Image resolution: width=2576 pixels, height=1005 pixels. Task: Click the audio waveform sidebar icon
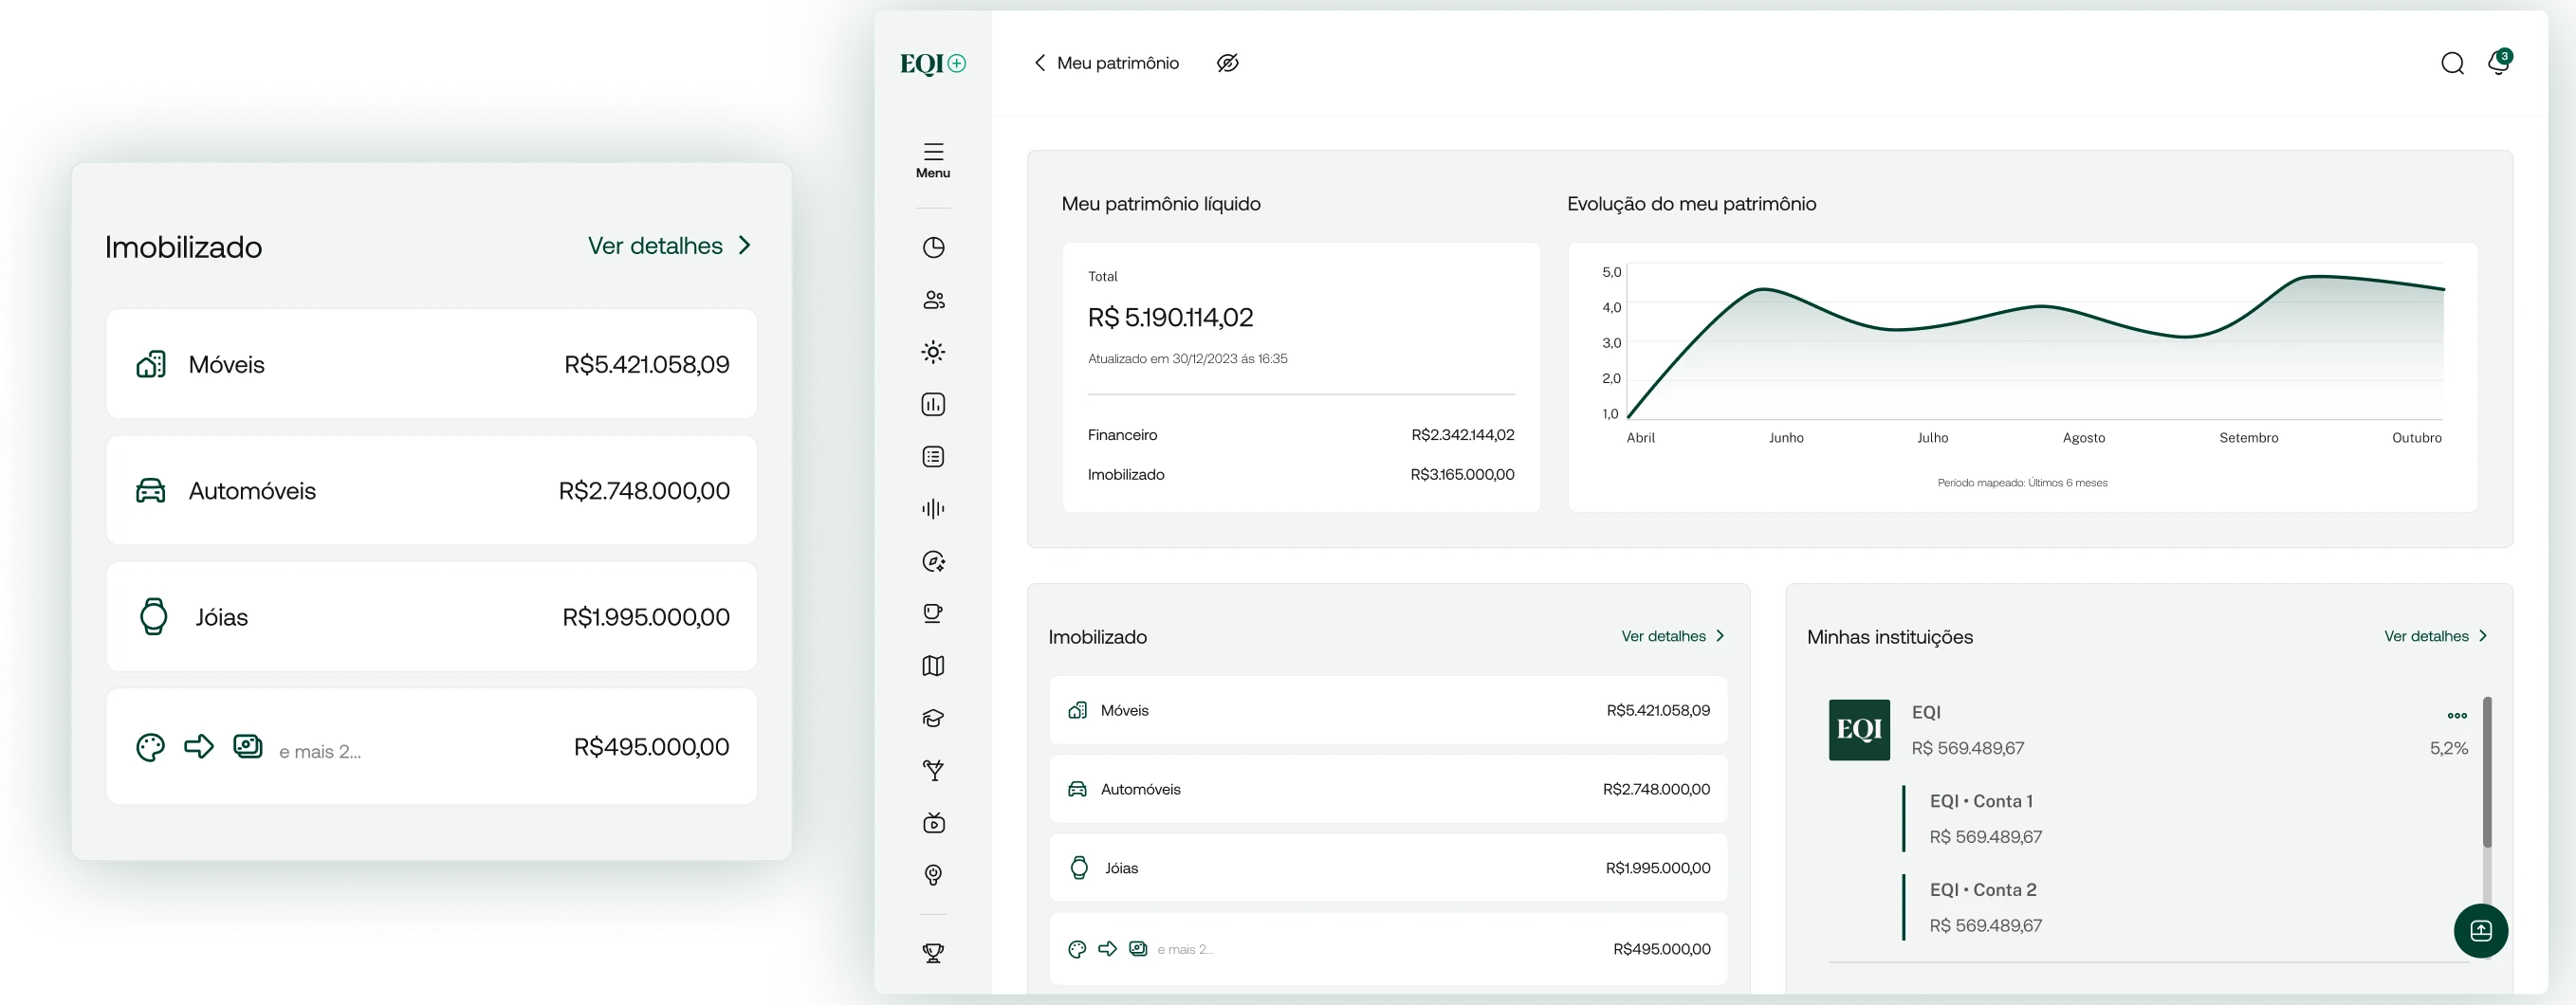click(x=933, y=509)
